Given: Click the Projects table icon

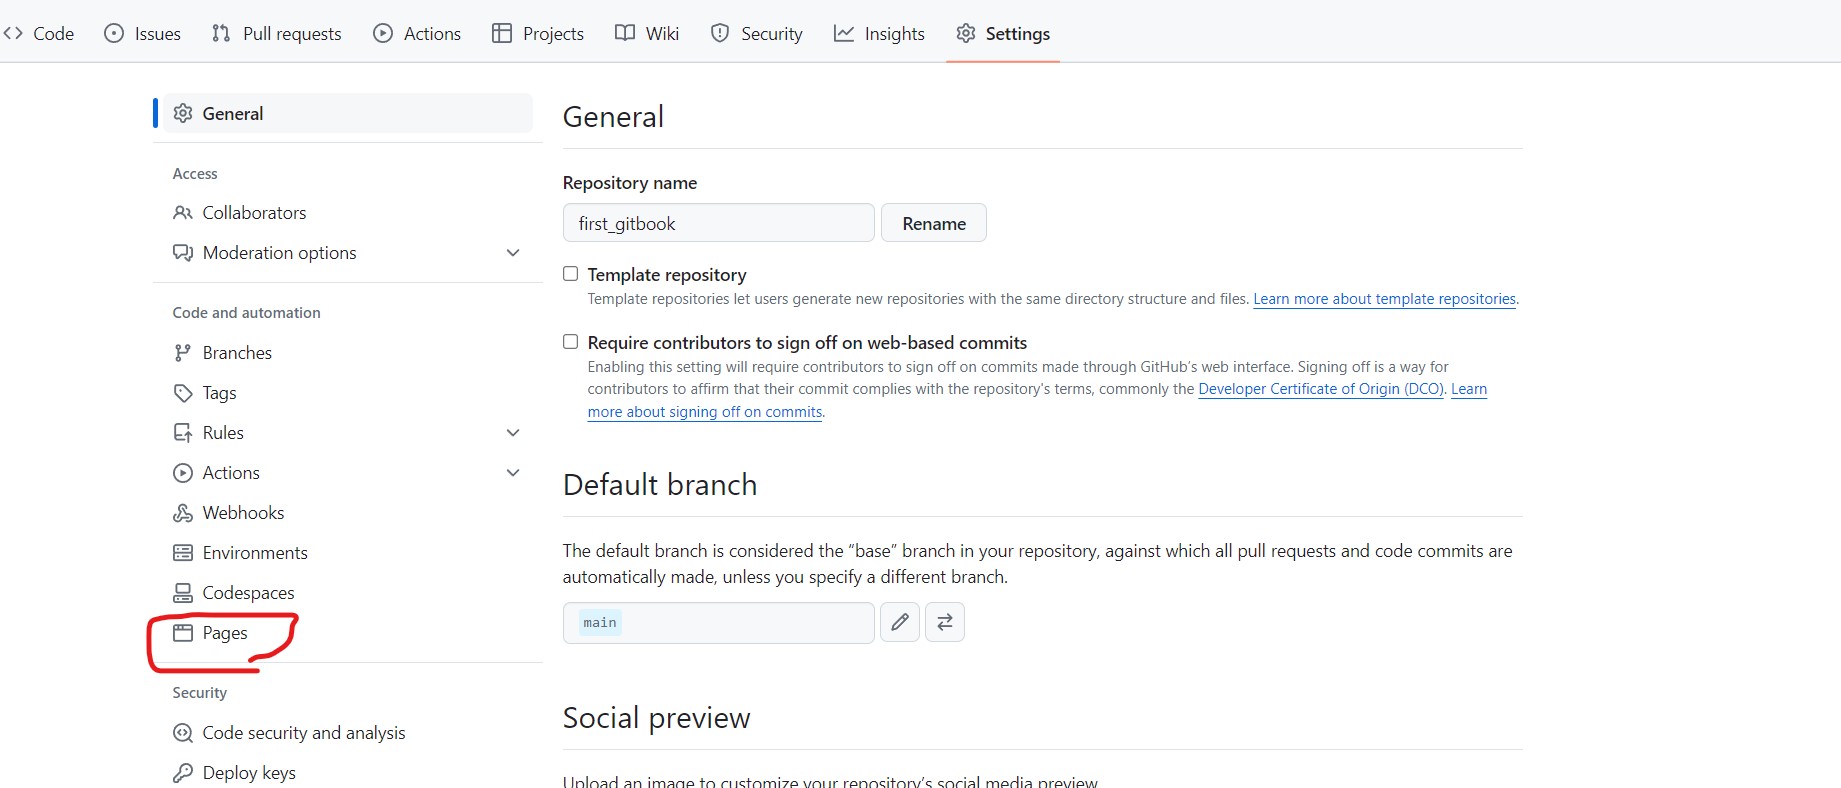Looking at the screenshot, I should [502, 33].
